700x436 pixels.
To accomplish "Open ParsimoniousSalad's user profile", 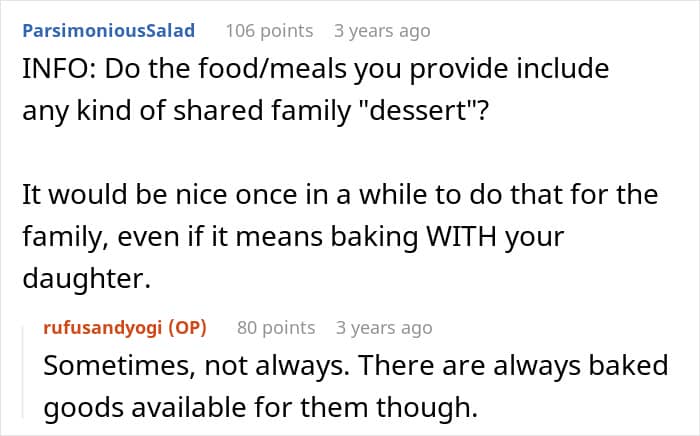I will click(108, 31).
